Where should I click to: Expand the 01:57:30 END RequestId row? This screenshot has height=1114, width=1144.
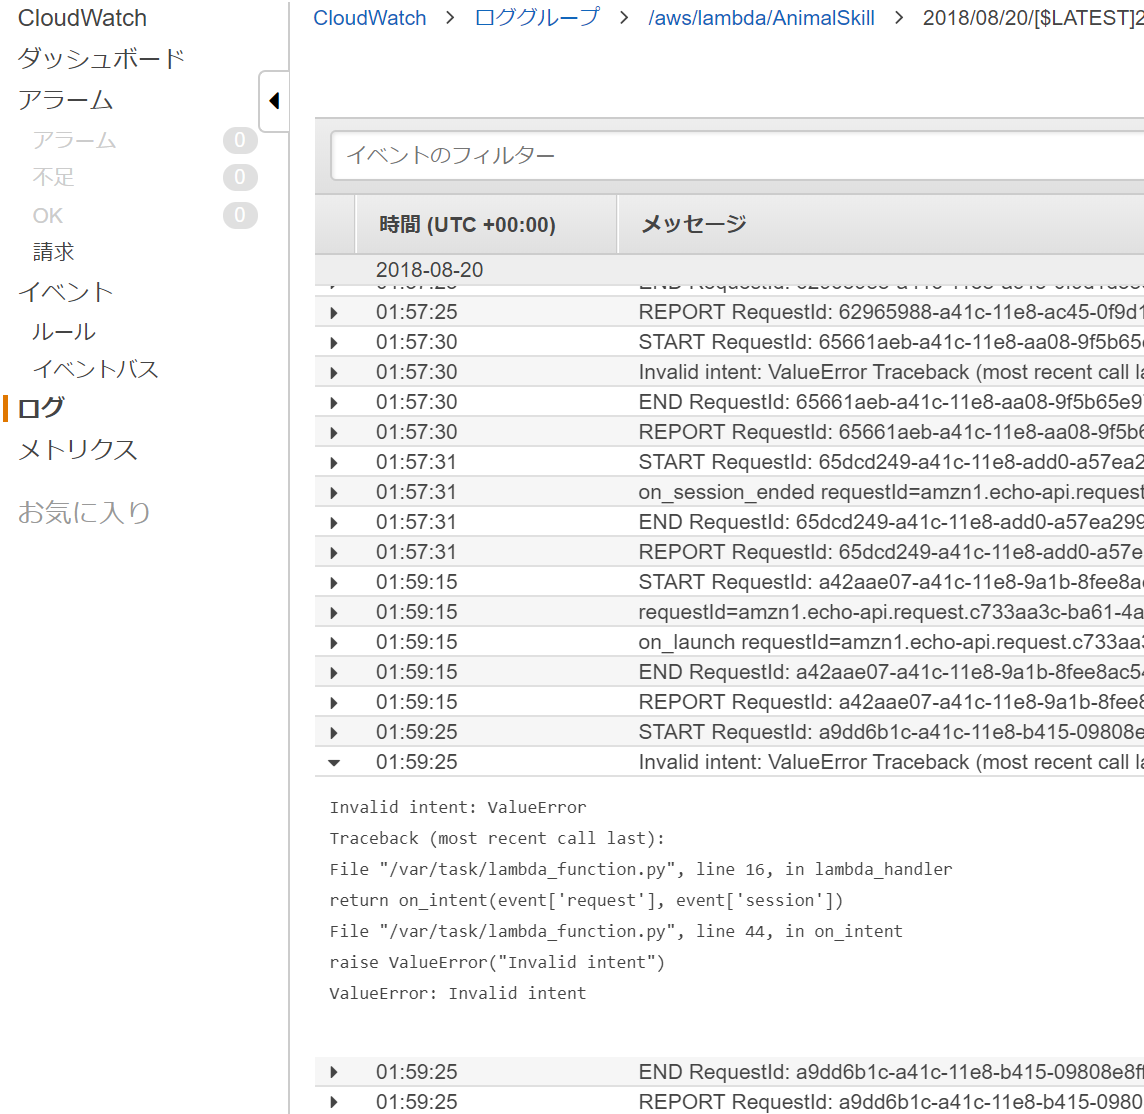point(333,403)
